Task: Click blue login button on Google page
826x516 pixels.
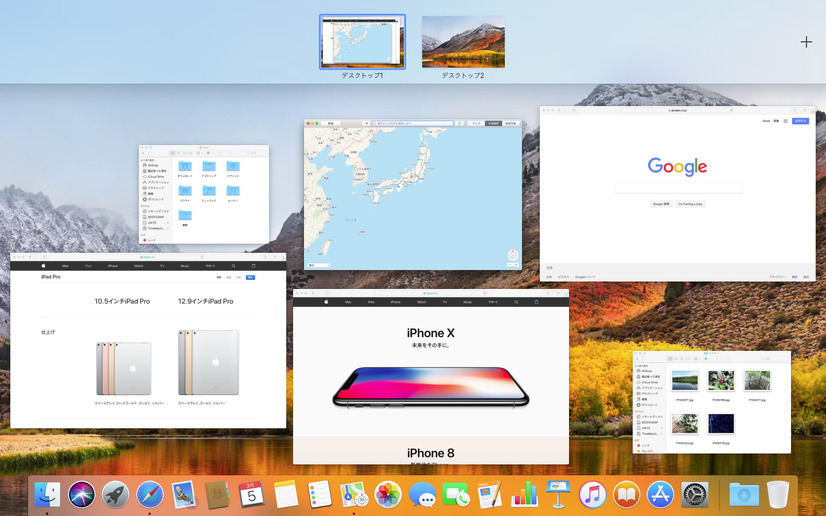Action: point(800,121)
